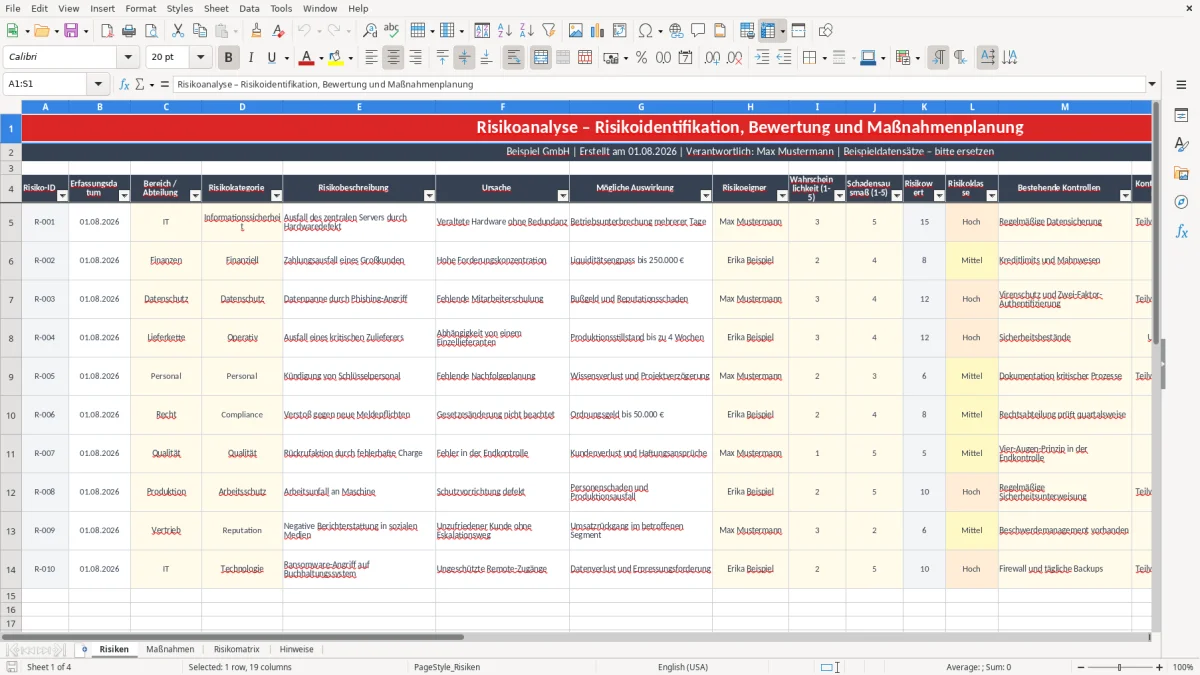Toggle Center Vertically alignment

click(464, 58)
